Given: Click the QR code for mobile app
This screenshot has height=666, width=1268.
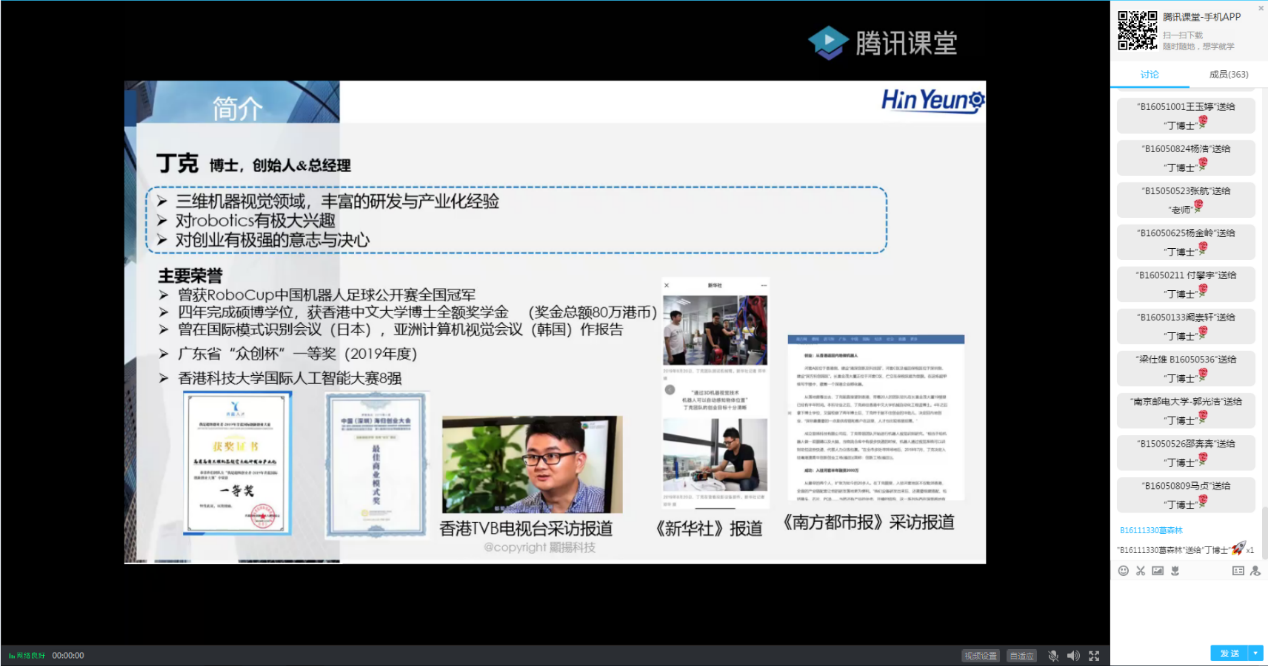Looking at the screenshot, I should click(1136, 30).
